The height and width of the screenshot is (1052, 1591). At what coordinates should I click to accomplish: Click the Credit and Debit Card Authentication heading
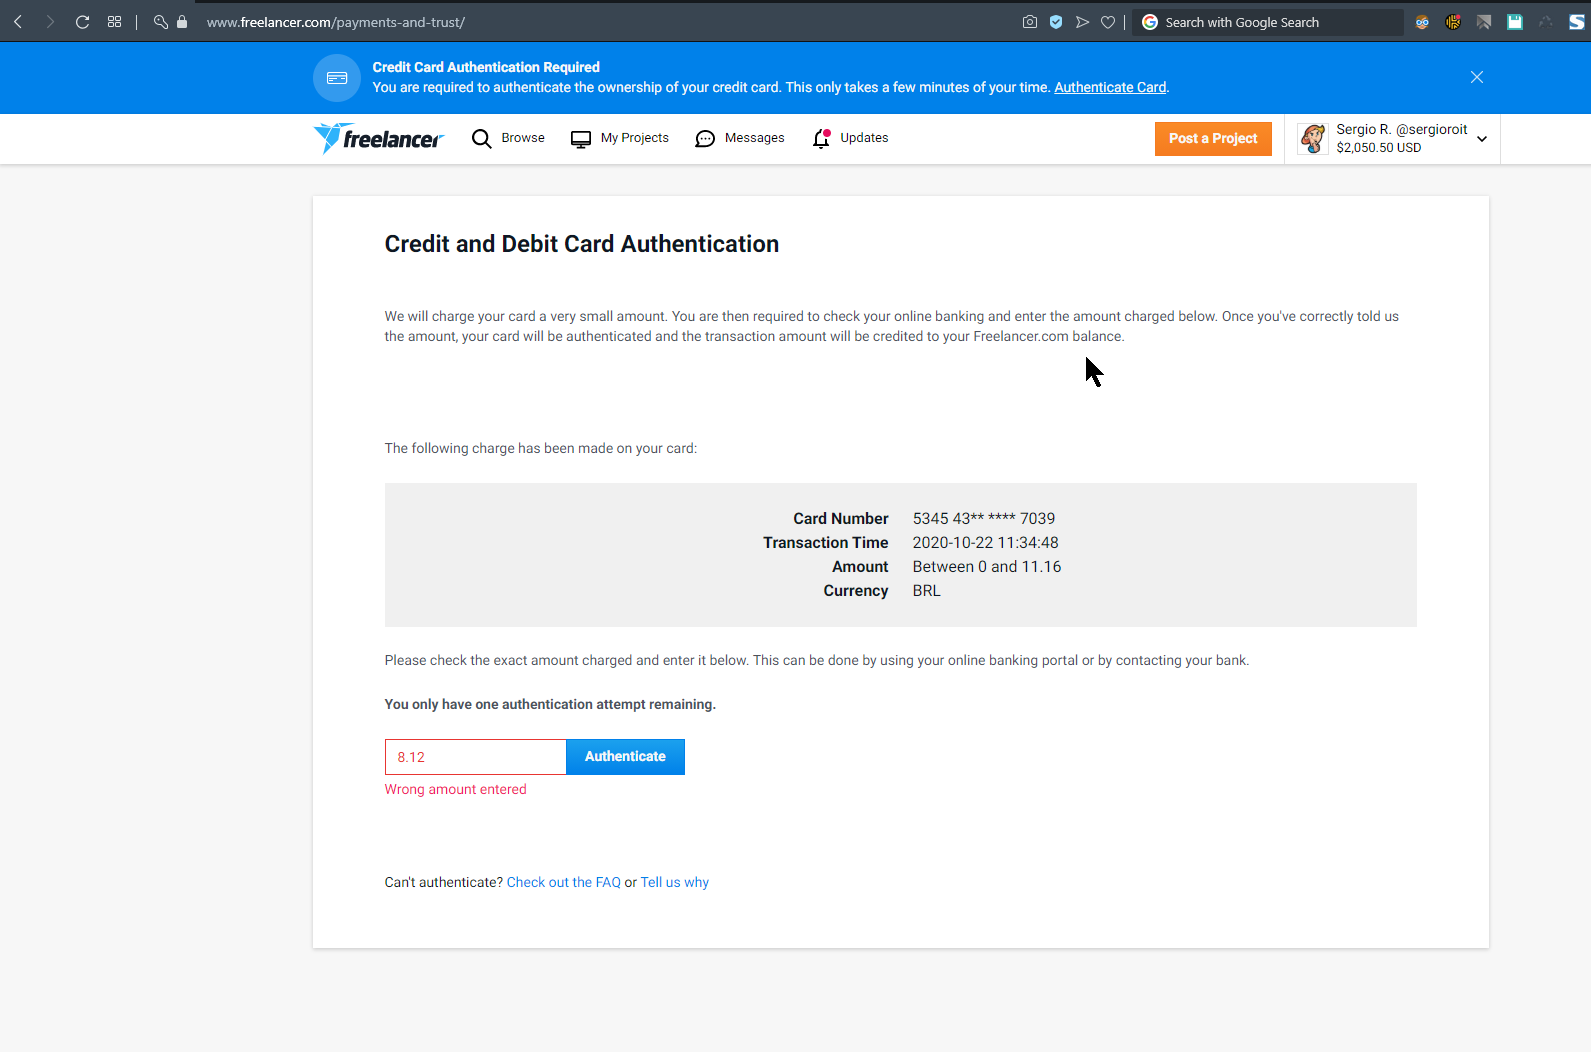point(582,244)
